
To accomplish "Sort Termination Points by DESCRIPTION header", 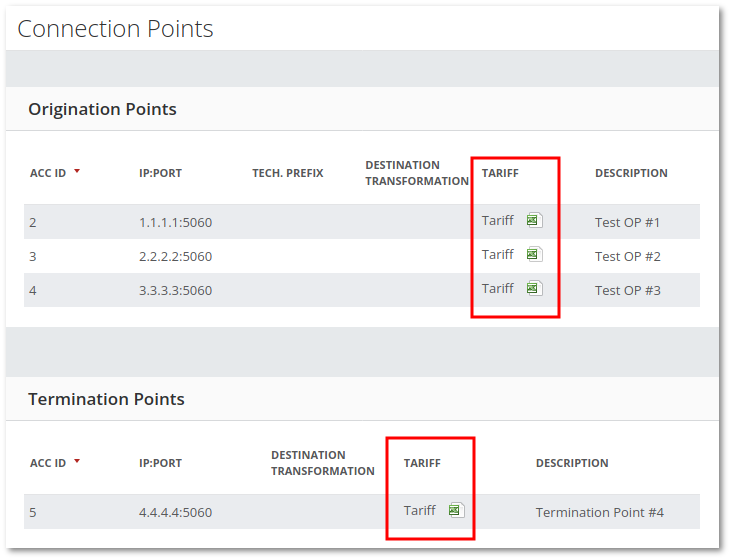I will (572, 463).
